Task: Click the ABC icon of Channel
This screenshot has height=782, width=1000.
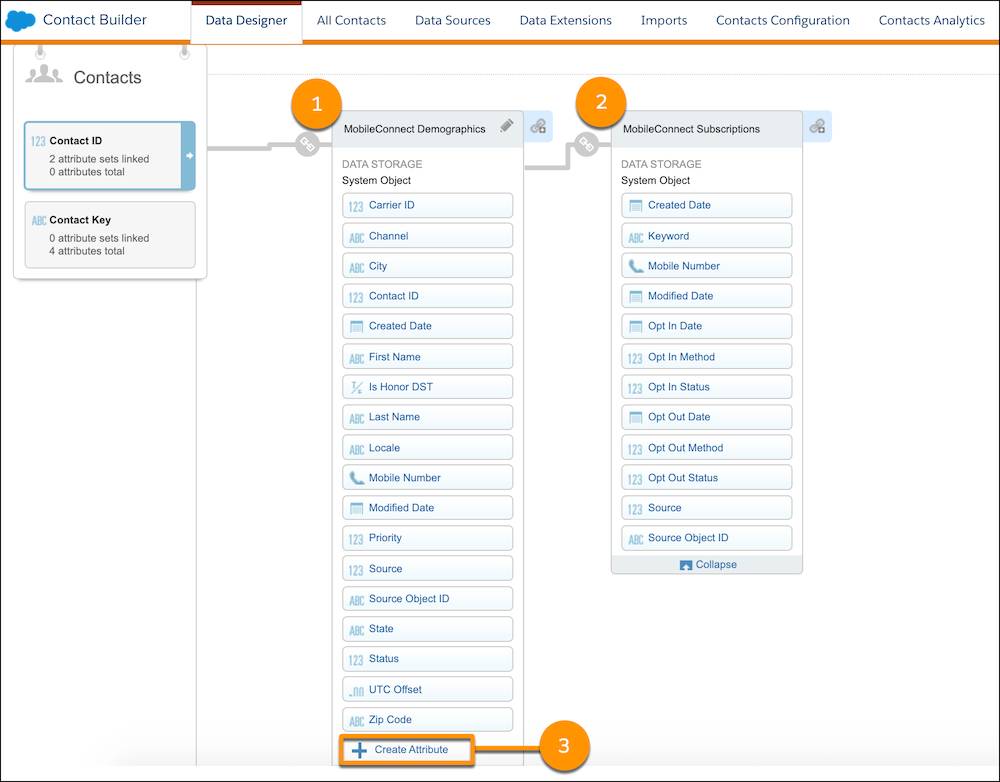Action: point(357,237)
